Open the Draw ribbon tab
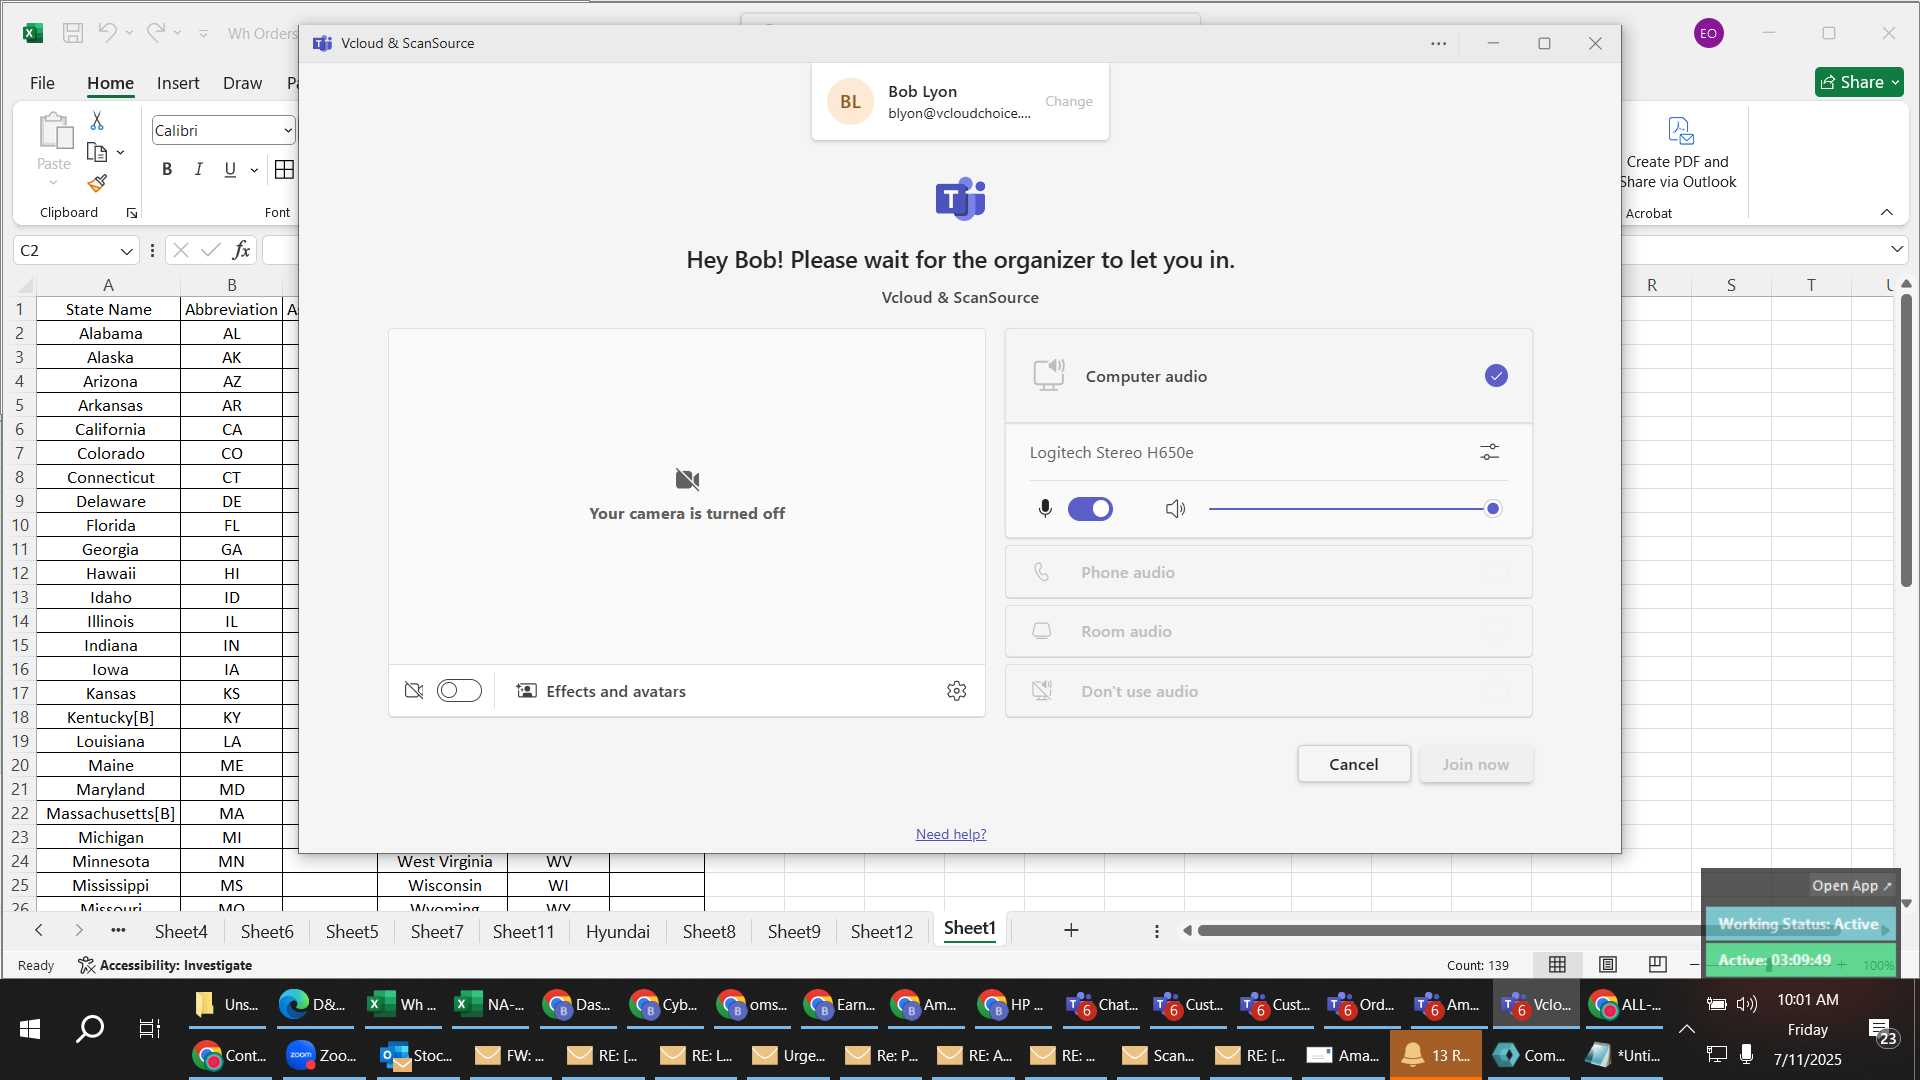1920x1080 pixels. pyautogui.click(x=242, y=83)
